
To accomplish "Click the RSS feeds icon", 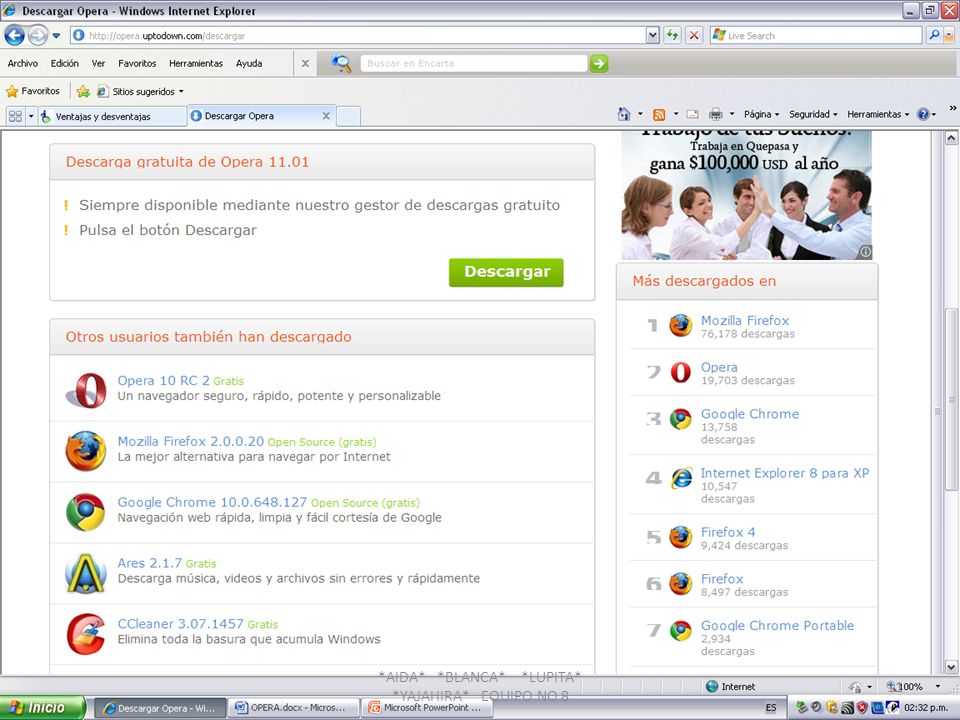I will pyautogui.click(x=659, y=114).
